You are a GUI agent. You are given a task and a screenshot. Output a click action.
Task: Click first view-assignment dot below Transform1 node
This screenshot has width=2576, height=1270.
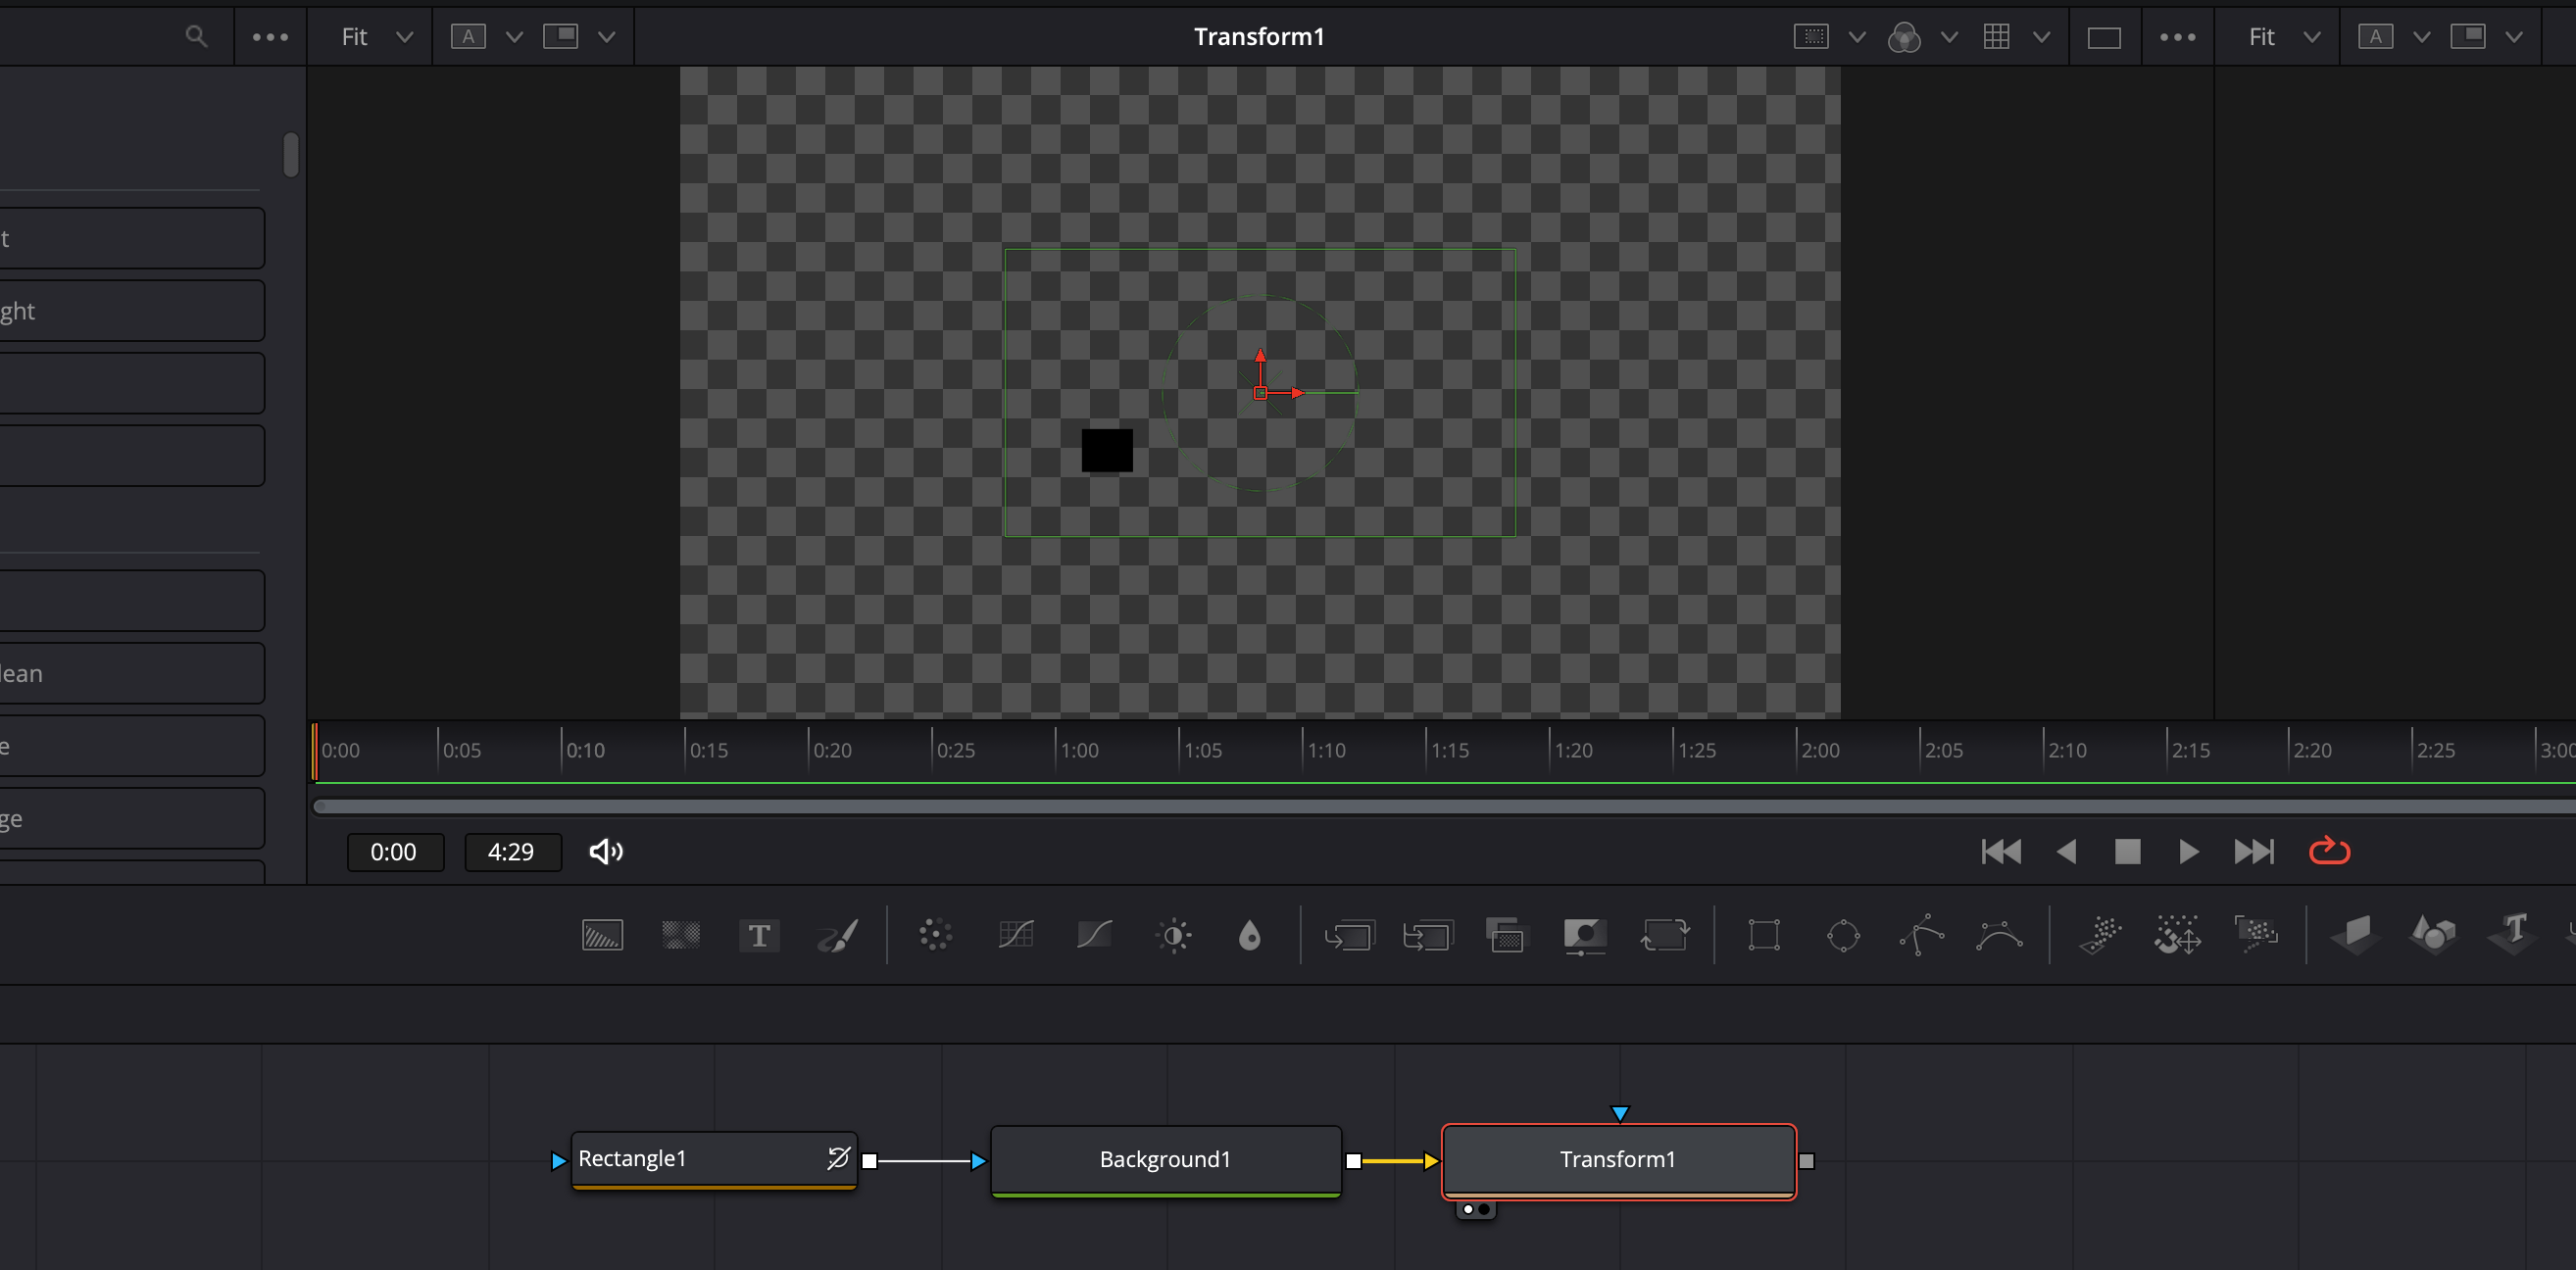click(1468, 1210)
